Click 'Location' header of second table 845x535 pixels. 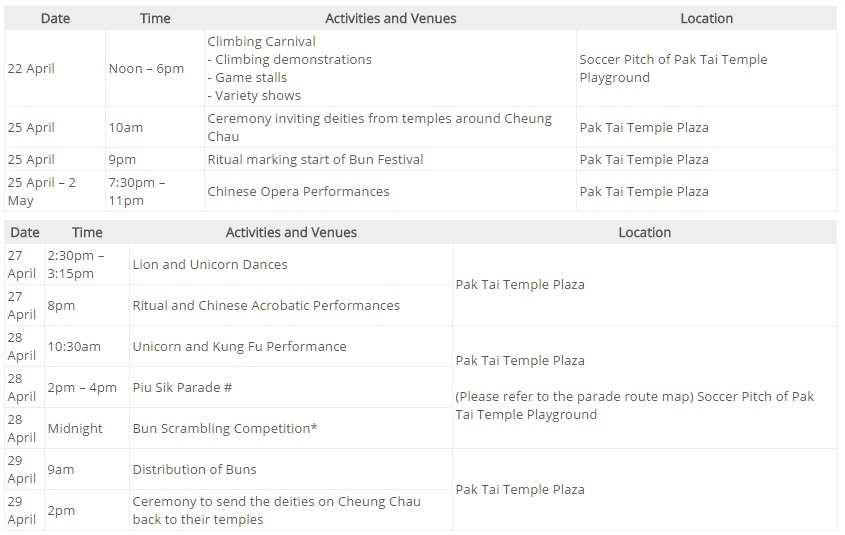pos(645,232)
